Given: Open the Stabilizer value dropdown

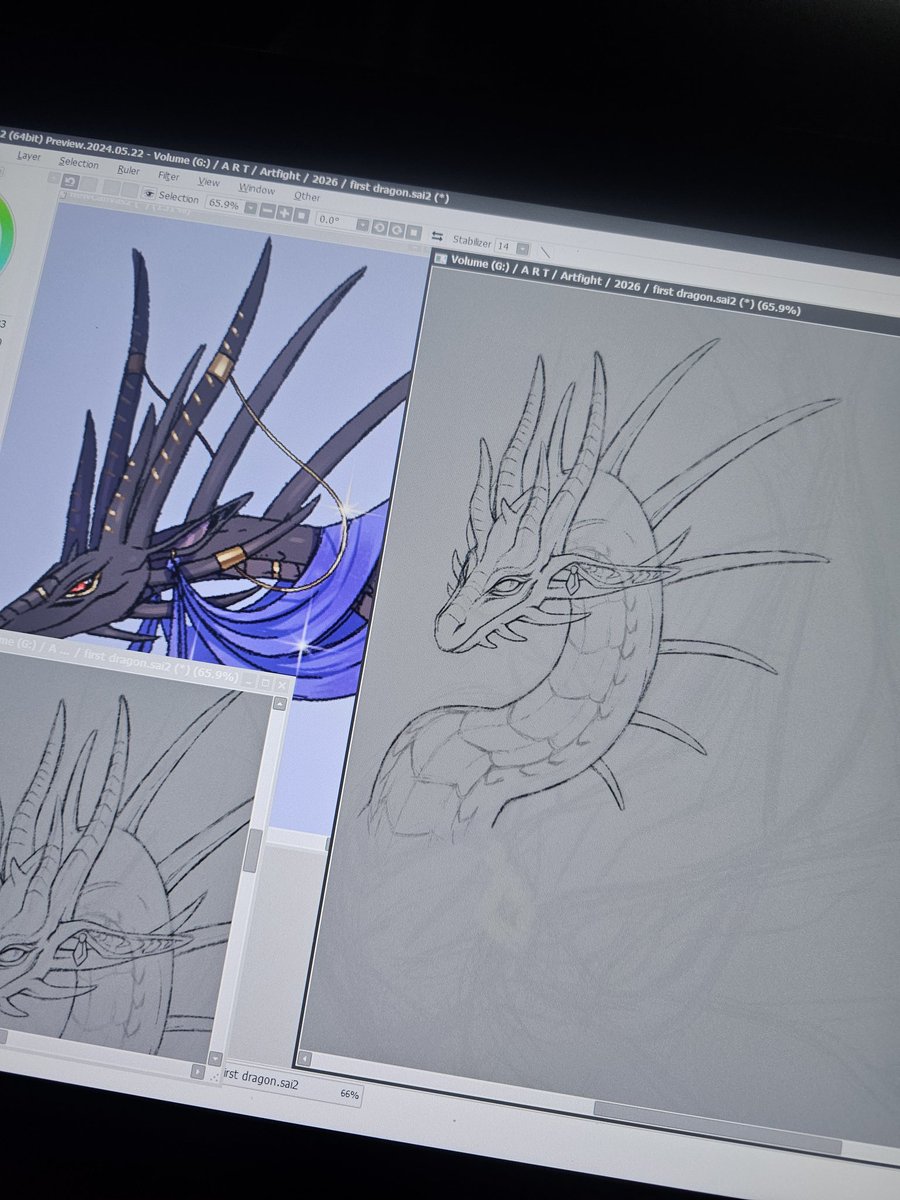Looking at the screenshot, I should point(522,249).
